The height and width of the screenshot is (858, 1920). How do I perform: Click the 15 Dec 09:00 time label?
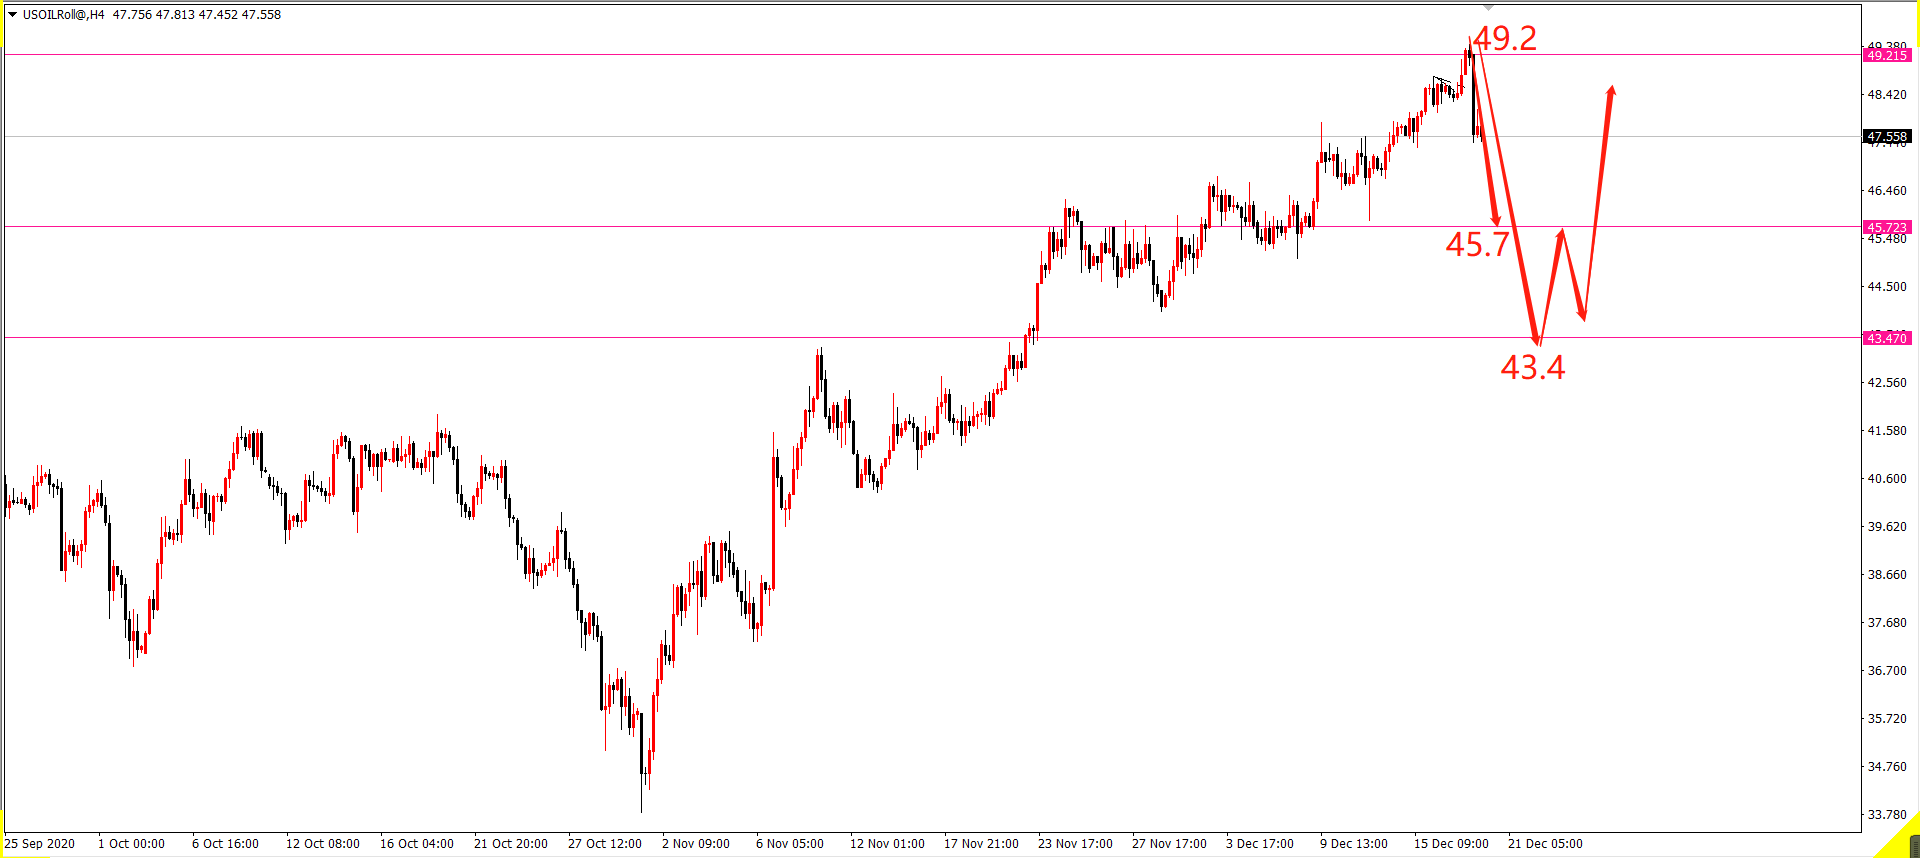tap(1451, 844)
